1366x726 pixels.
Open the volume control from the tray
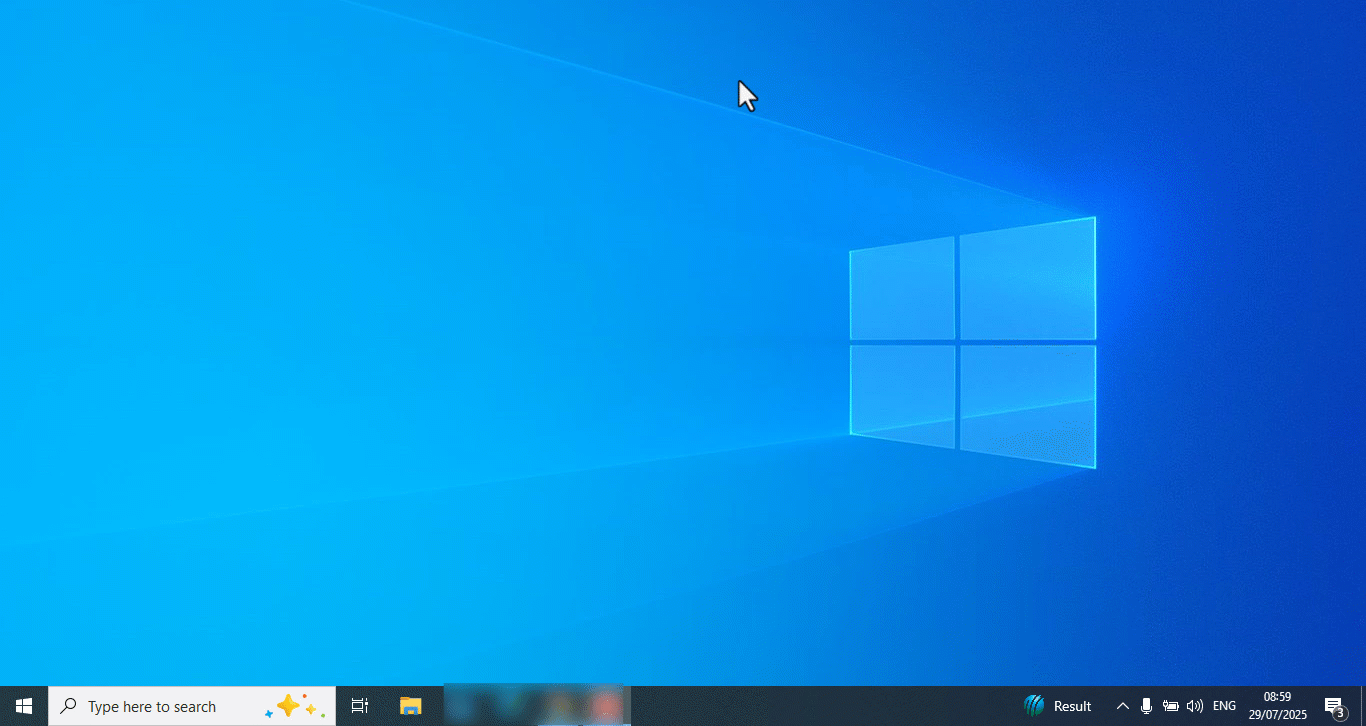pyautogui.click(x=1195, y=705)
